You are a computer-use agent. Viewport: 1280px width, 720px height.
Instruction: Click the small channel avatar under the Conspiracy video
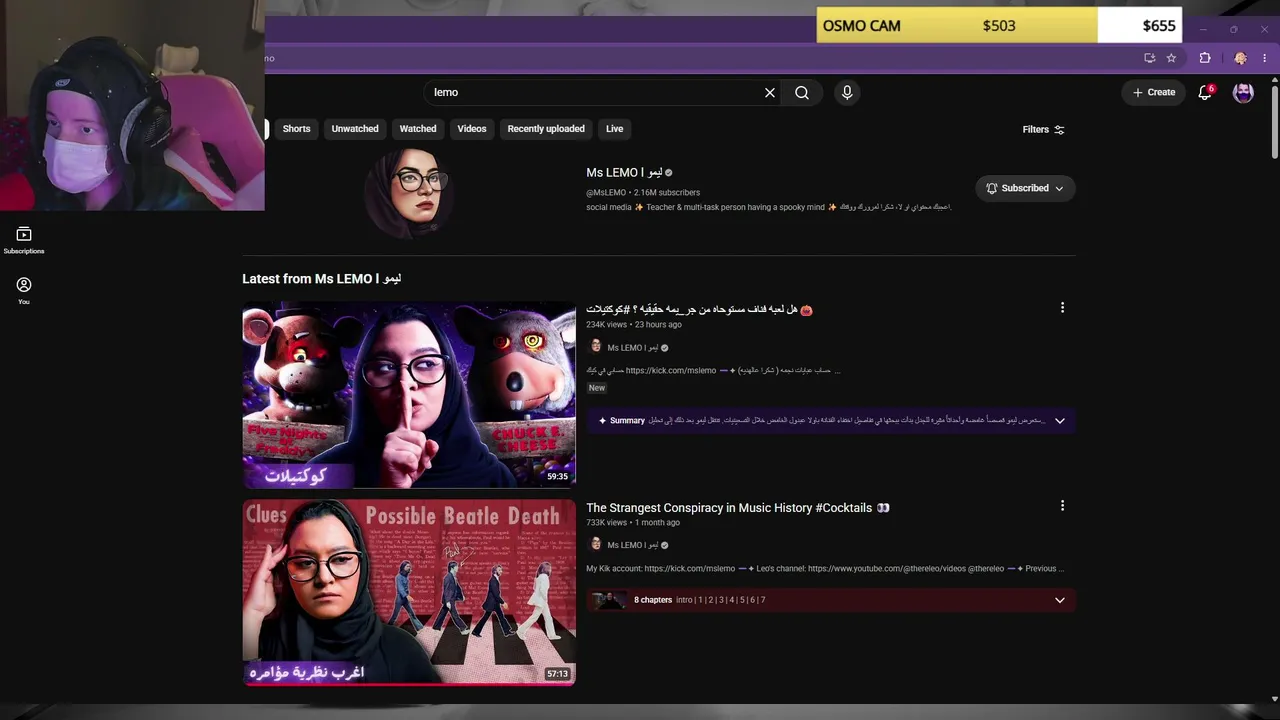(596, 544)
